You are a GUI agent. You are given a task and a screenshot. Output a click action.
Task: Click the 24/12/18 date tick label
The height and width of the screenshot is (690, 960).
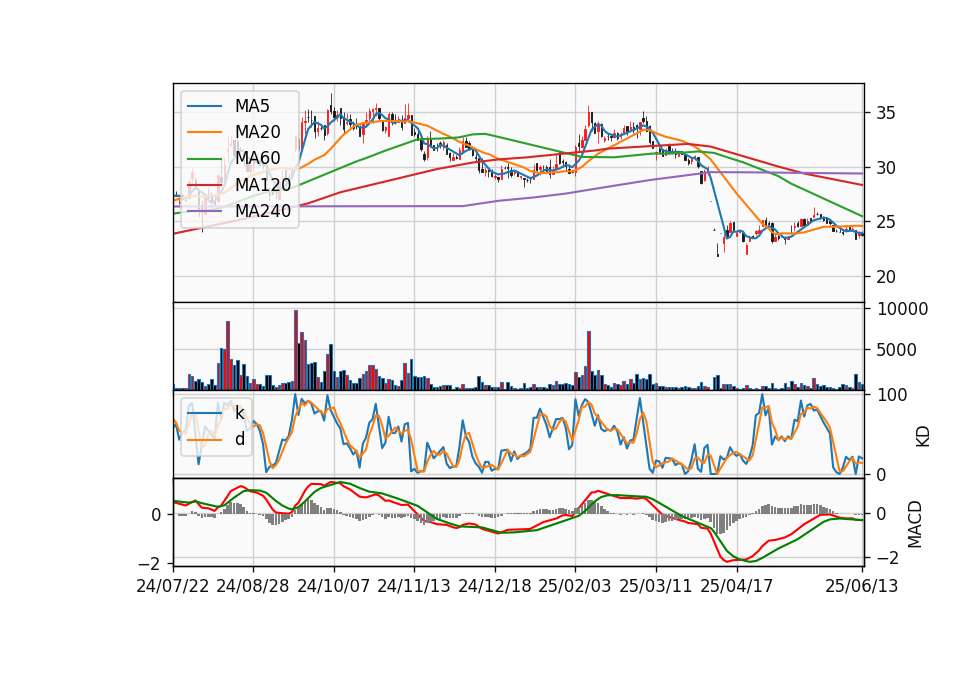(495, 586)
